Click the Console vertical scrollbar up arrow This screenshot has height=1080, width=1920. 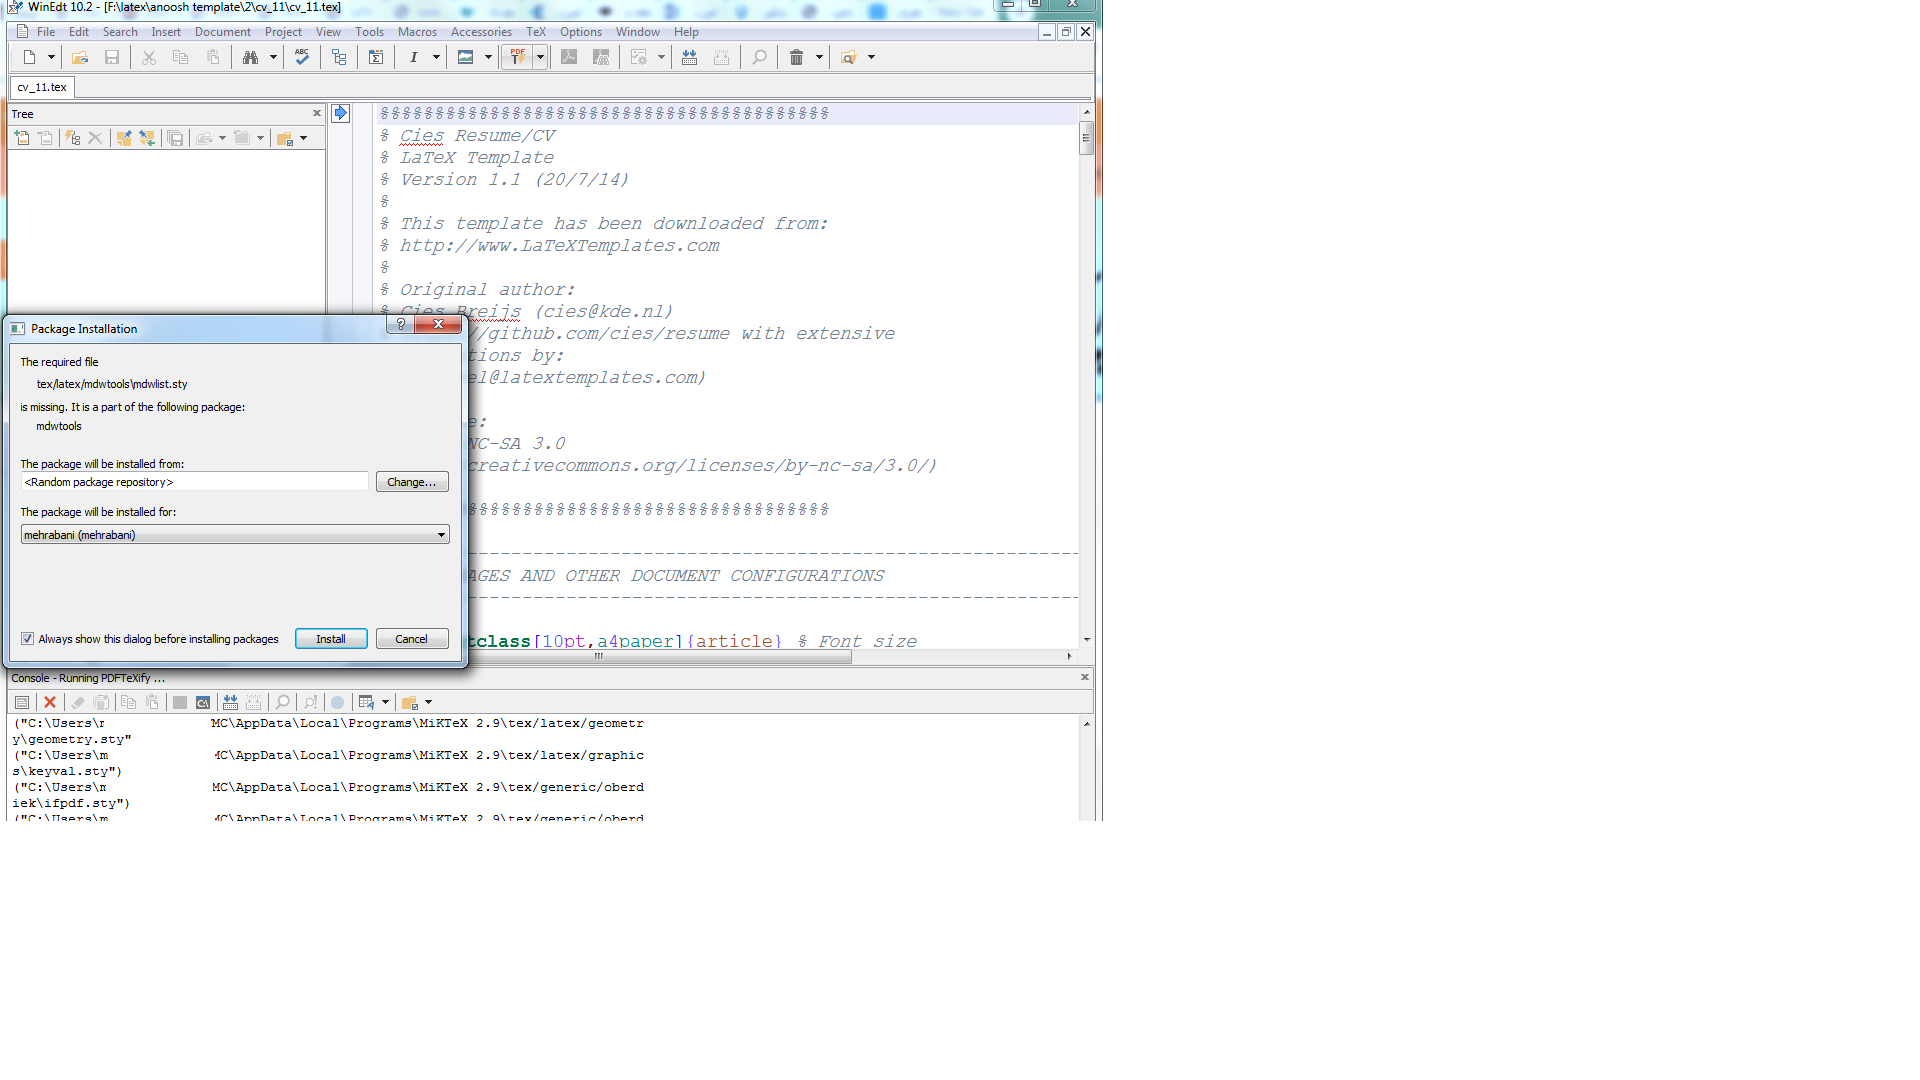[x=1086, y=723]
